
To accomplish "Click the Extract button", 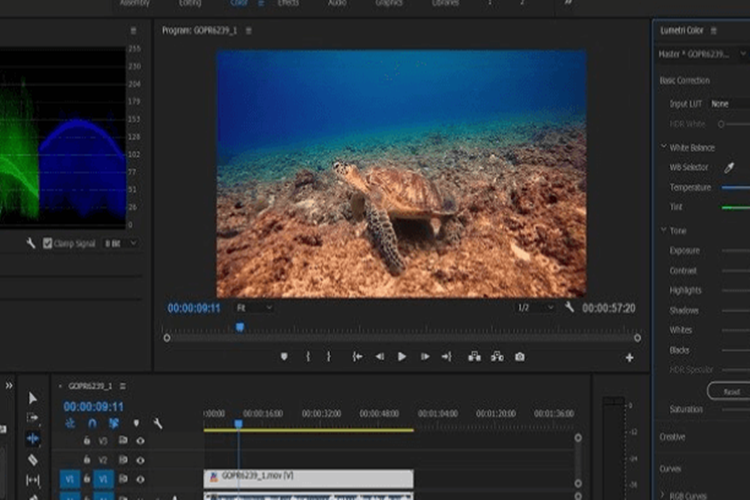I will tap(497, 357).
